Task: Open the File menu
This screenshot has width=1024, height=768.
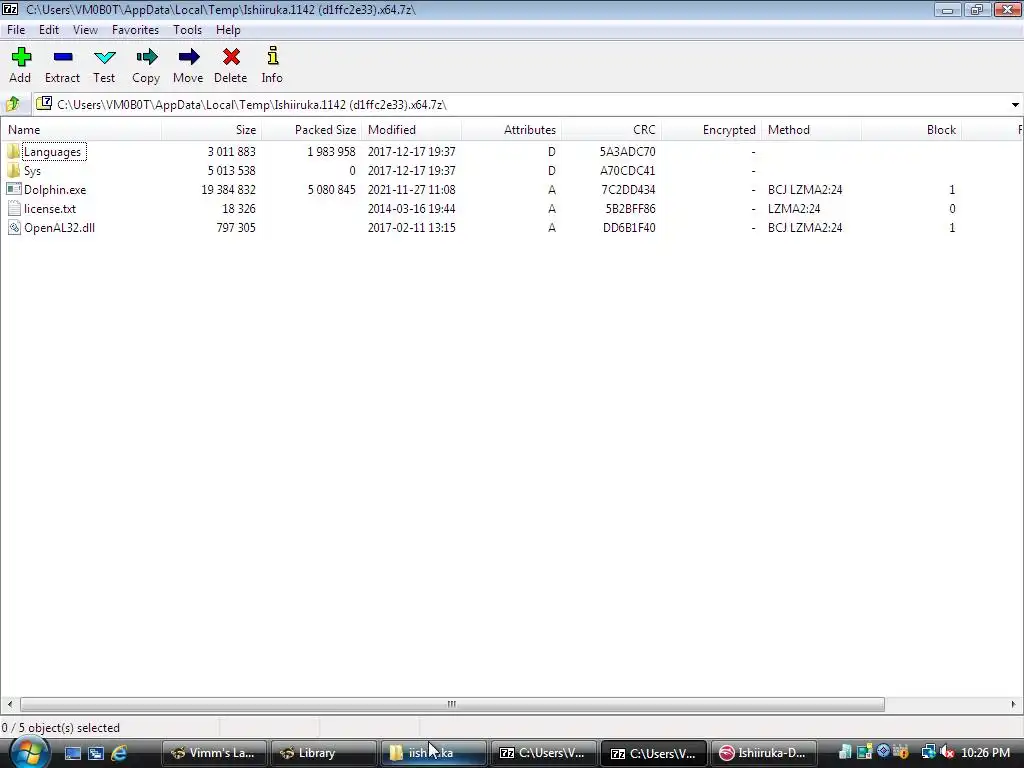Action: pos(16,29)
